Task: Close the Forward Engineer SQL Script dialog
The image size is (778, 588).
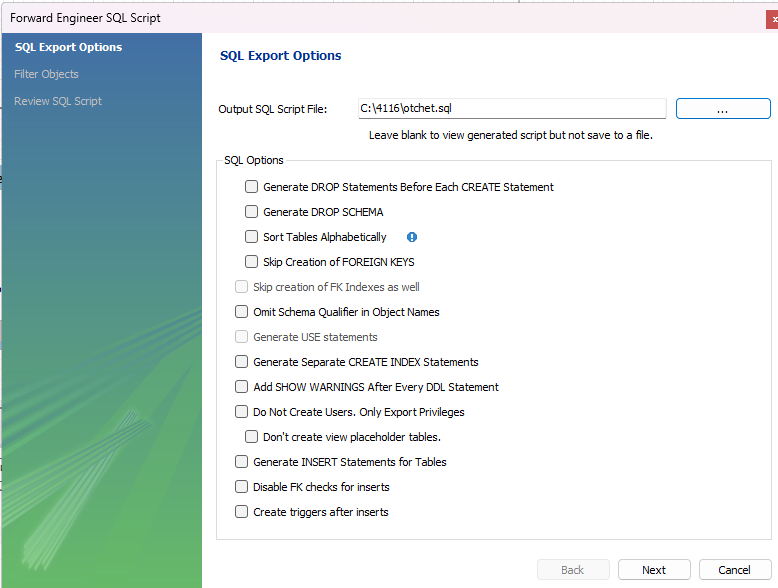Action: pos(773,19)
